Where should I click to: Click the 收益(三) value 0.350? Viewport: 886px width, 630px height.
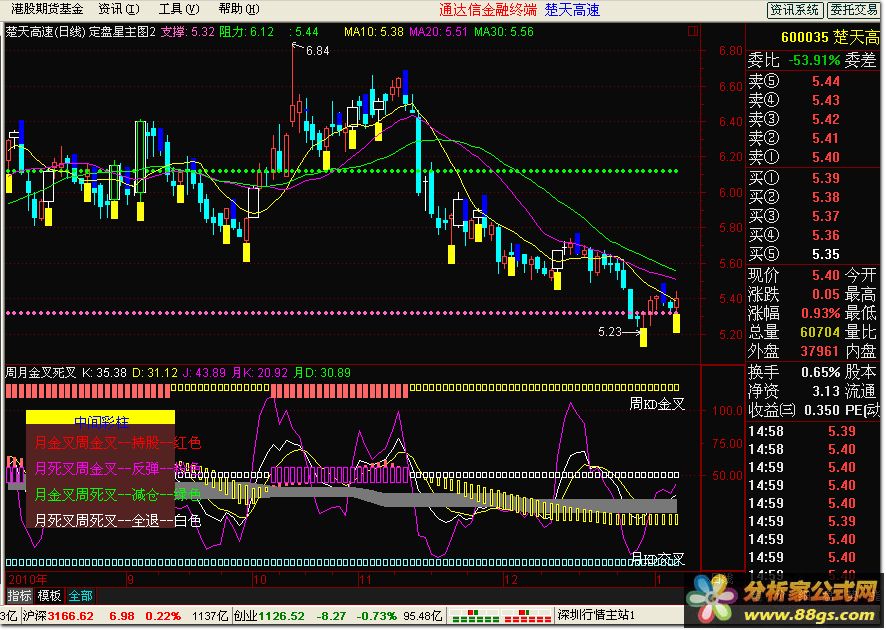click(820, 410)
